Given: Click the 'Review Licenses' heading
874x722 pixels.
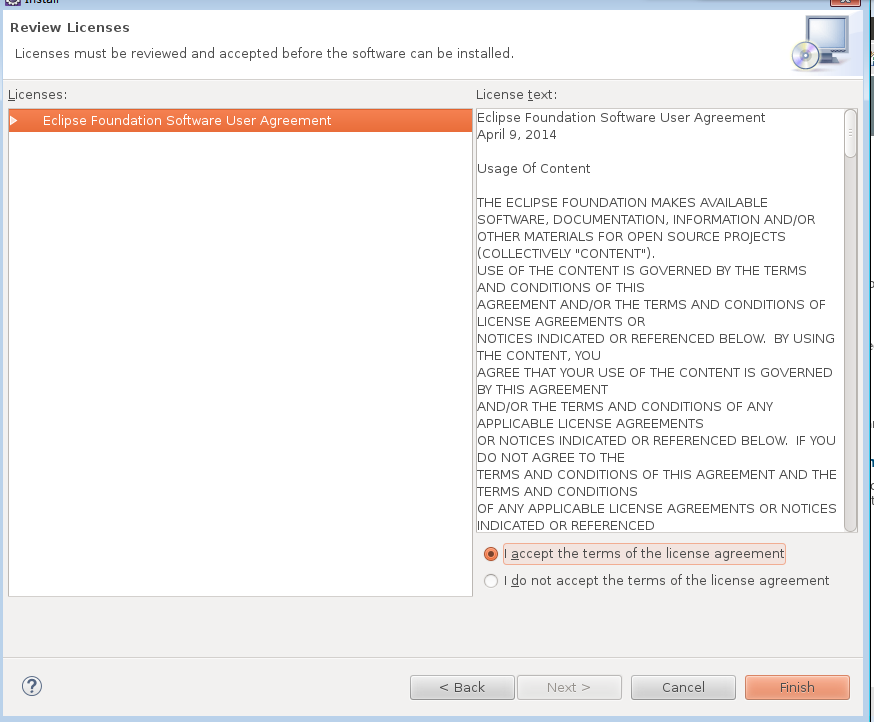Looking at the screenshot, I should tap(70, 27).
